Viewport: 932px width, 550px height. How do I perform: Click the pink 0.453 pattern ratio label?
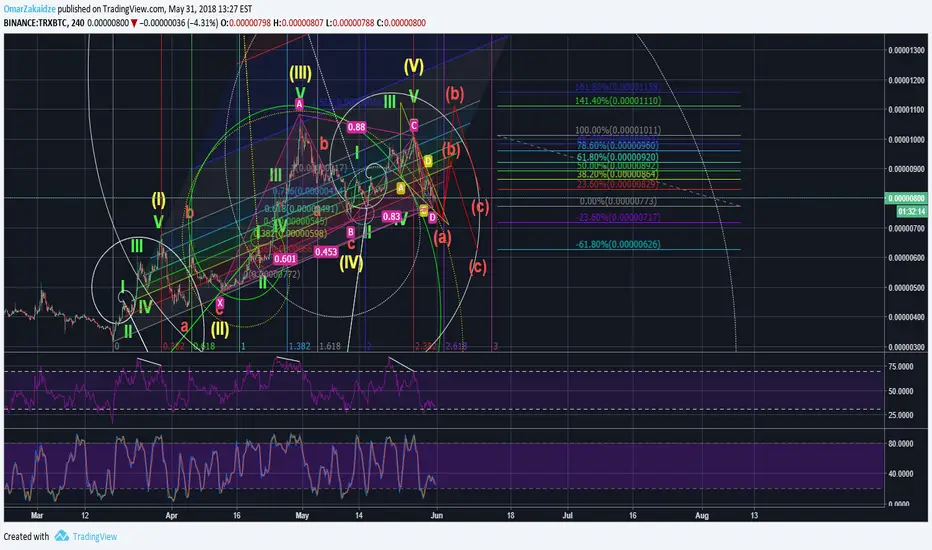[x=326, y=252]
